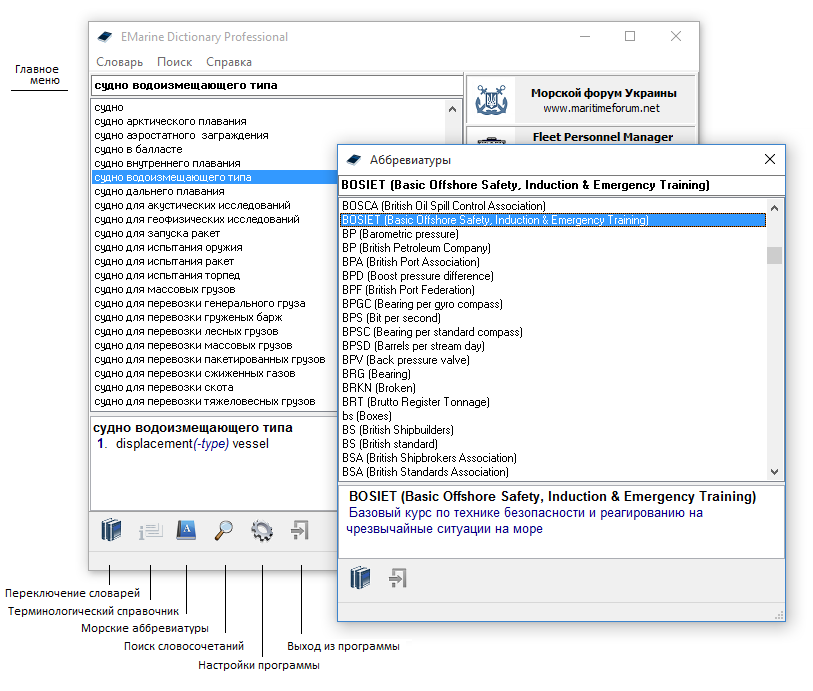Select 'BRT (Brutto Register Tonnage)' entry
Viewport: 813px width, 691px height.
tap(416, 402)
